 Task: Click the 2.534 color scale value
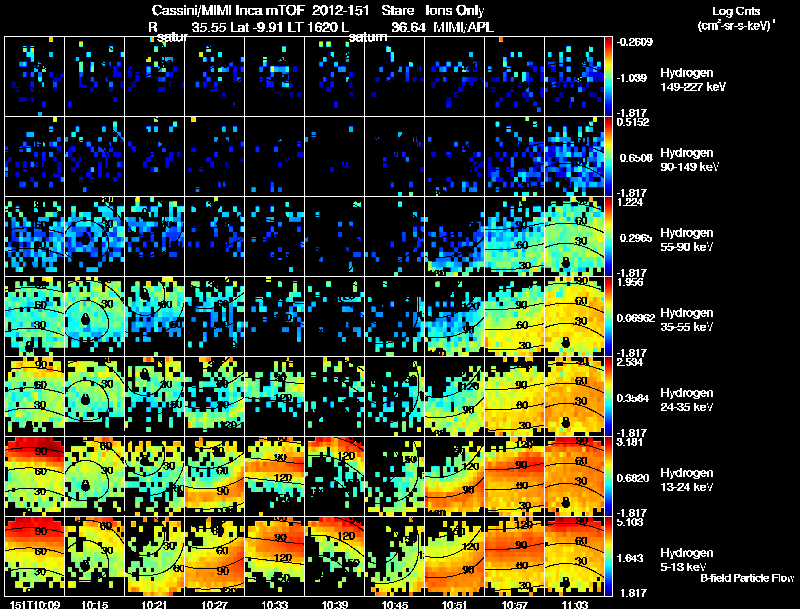click(x=630, y=363)
